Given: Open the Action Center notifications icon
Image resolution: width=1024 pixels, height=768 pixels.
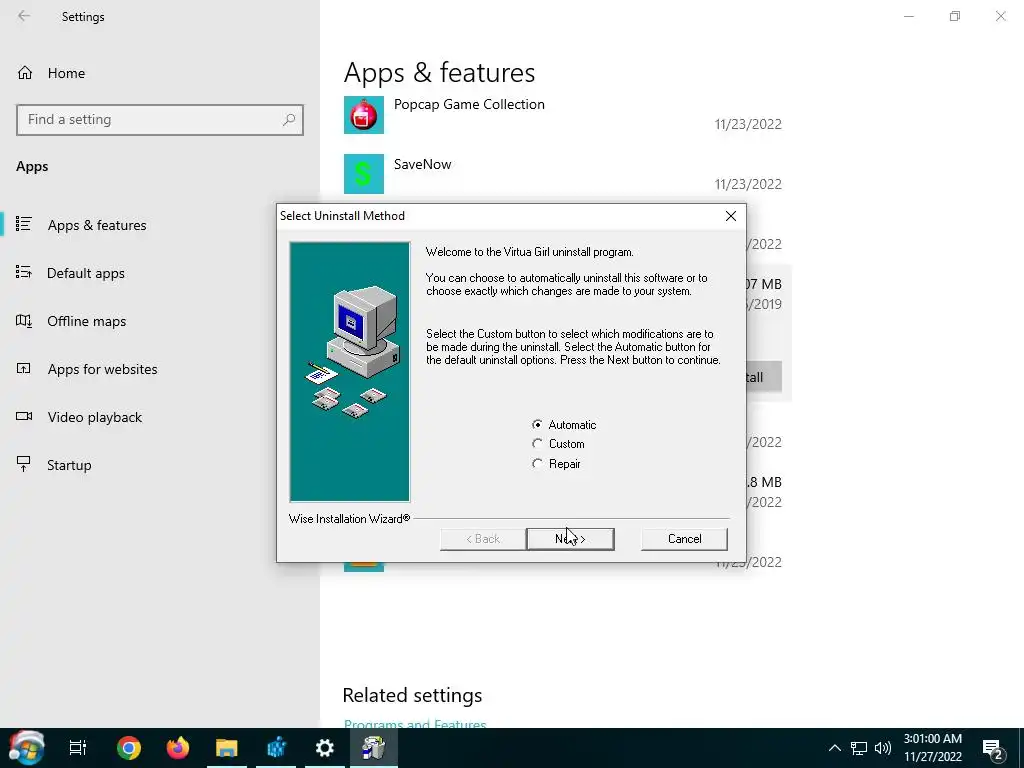Looking at the screenshot, I should [993, 749].
